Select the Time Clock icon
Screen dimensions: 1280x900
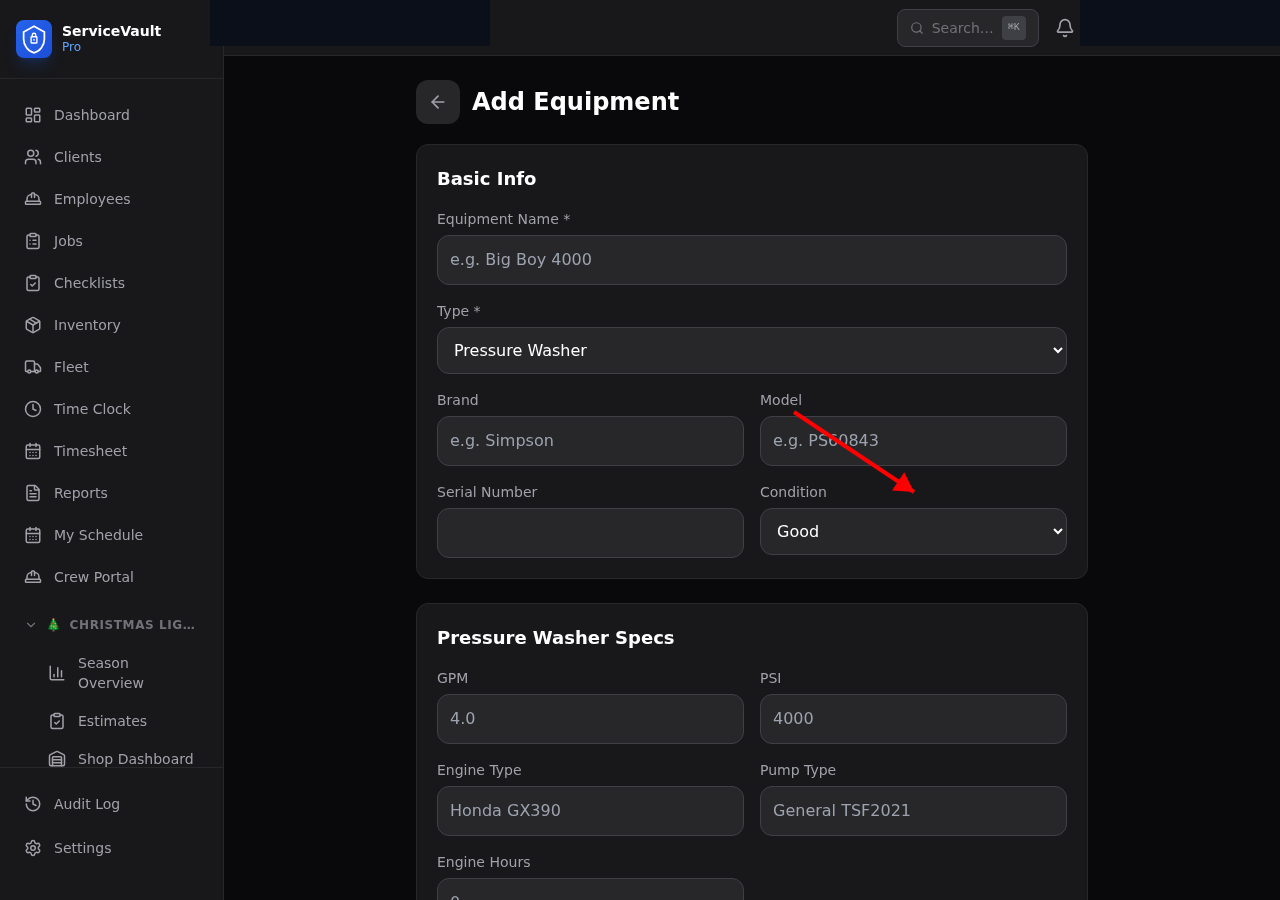pyautogui.click(x=32, y=408)
